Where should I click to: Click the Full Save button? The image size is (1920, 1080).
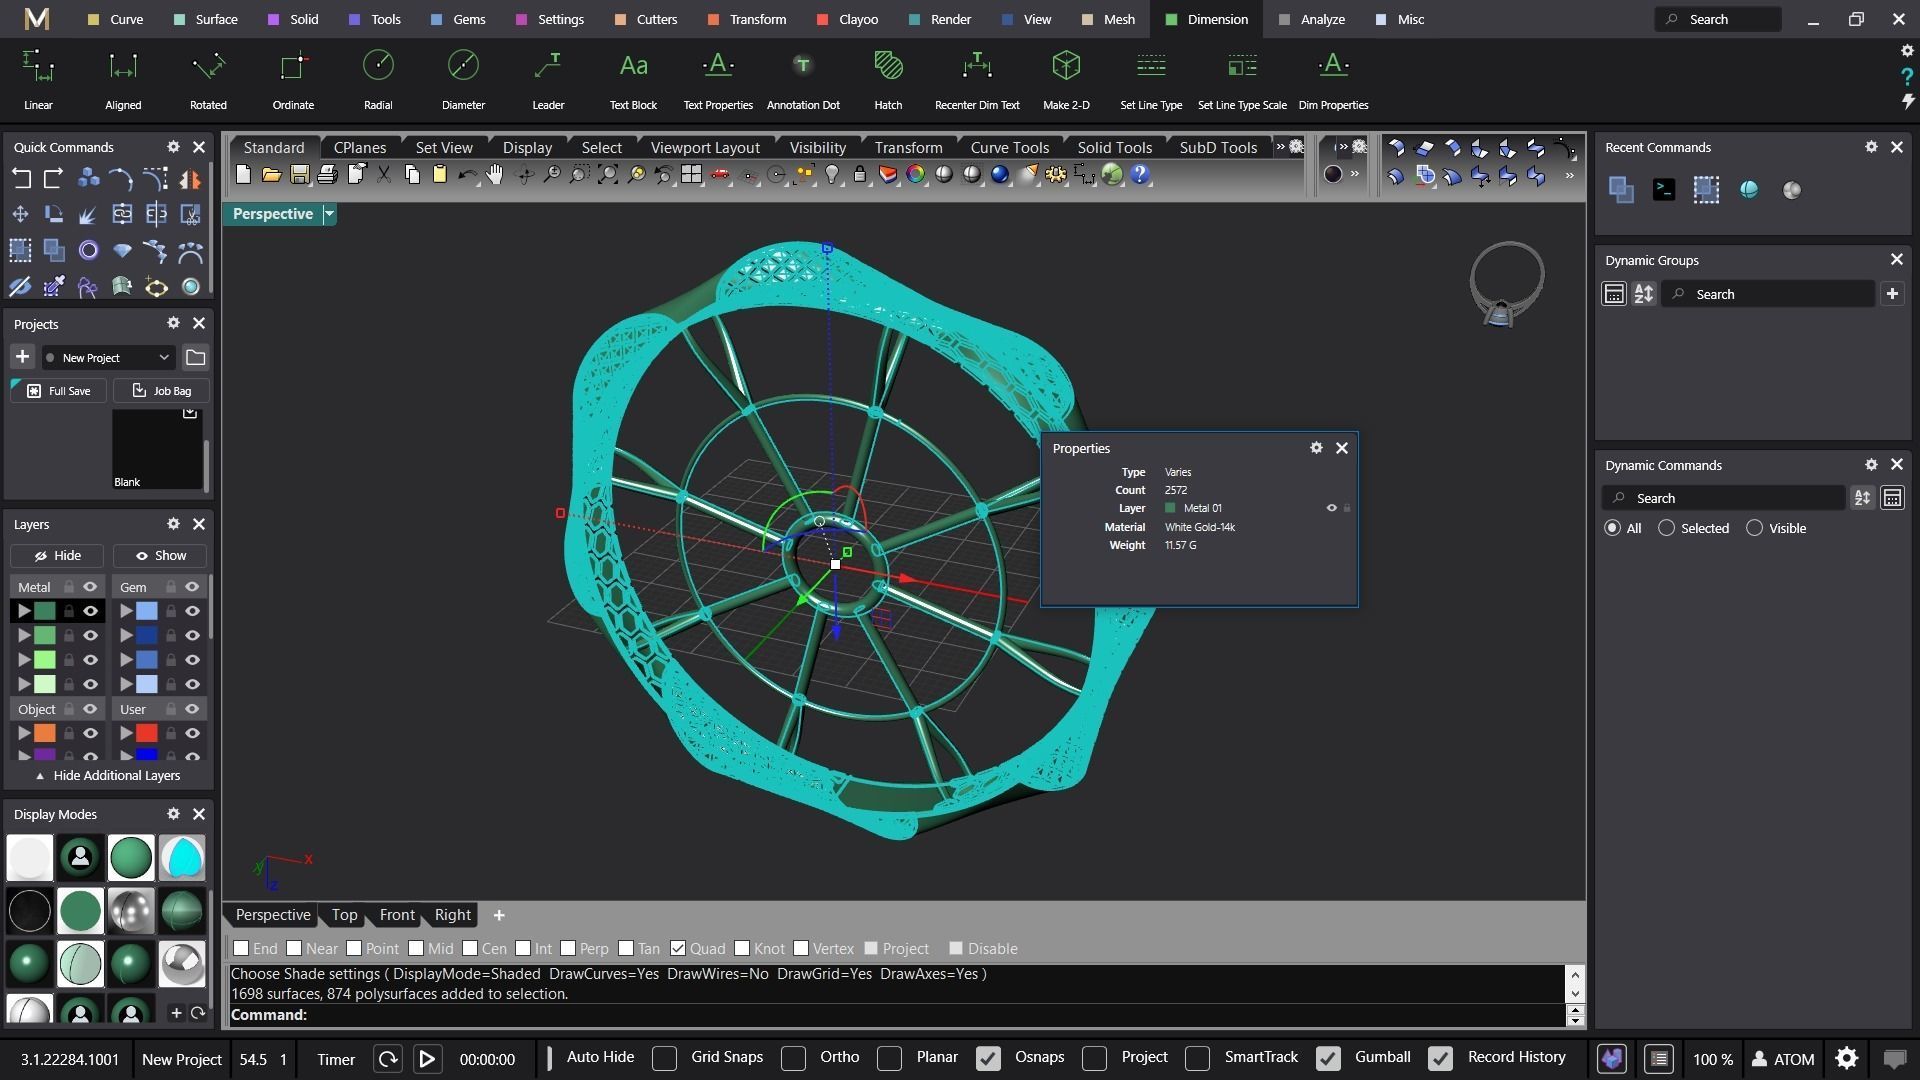tap(59, 391)
